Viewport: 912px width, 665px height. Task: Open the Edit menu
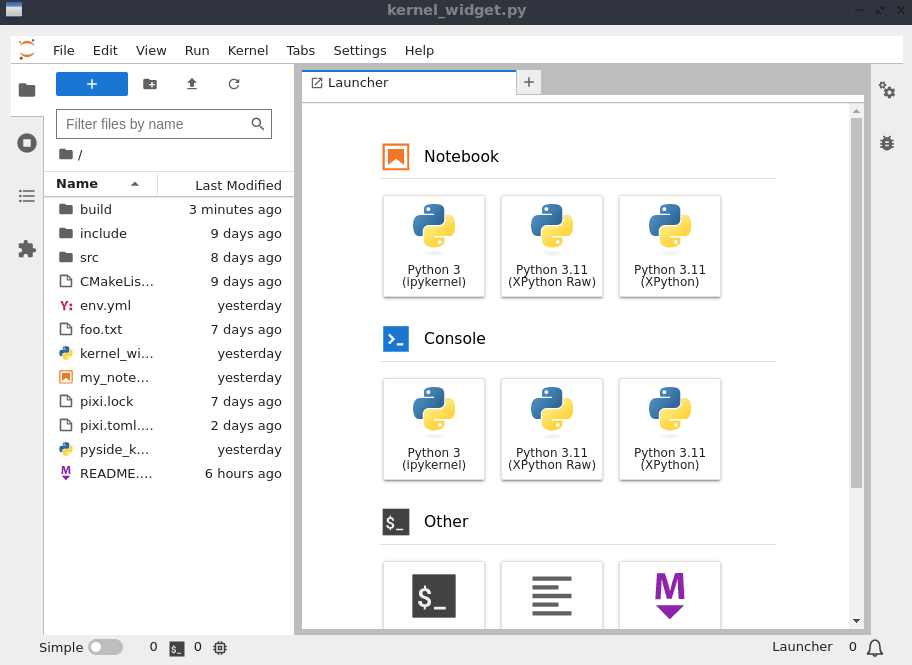(x=105, y=51)
